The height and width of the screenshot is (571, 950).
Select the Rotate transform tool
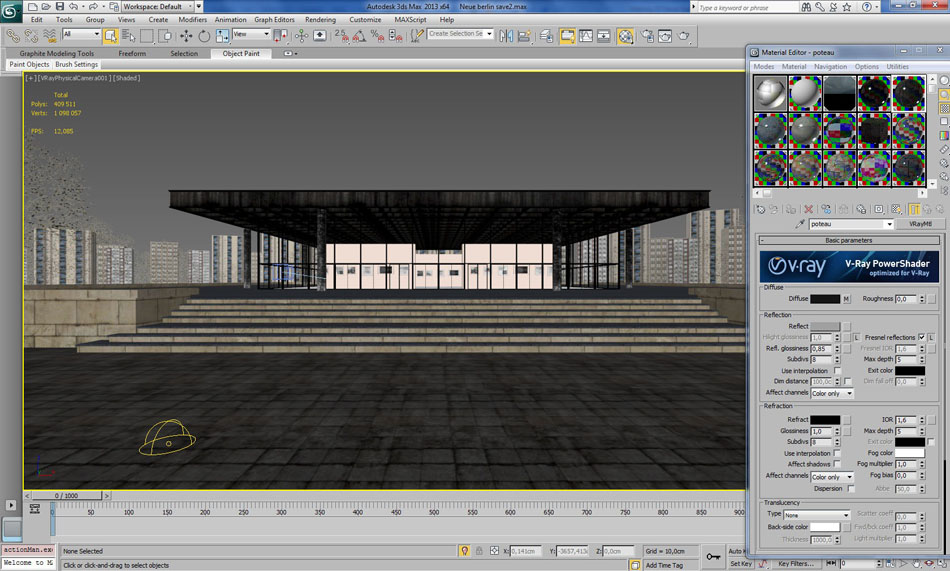[x=204, y=36]
